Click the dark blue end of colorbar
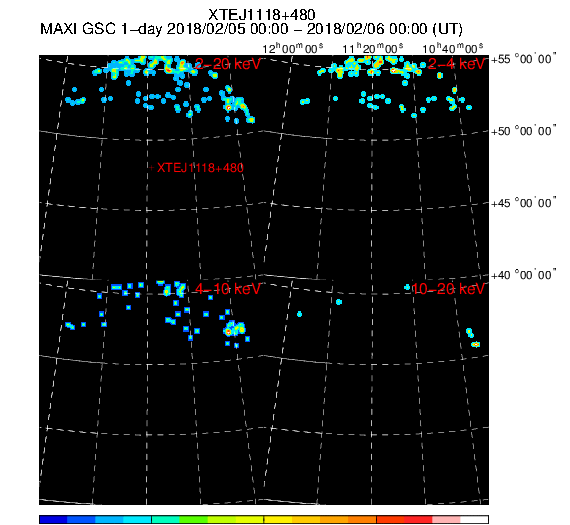Screen dimensions: 570x525 (53, 519)
